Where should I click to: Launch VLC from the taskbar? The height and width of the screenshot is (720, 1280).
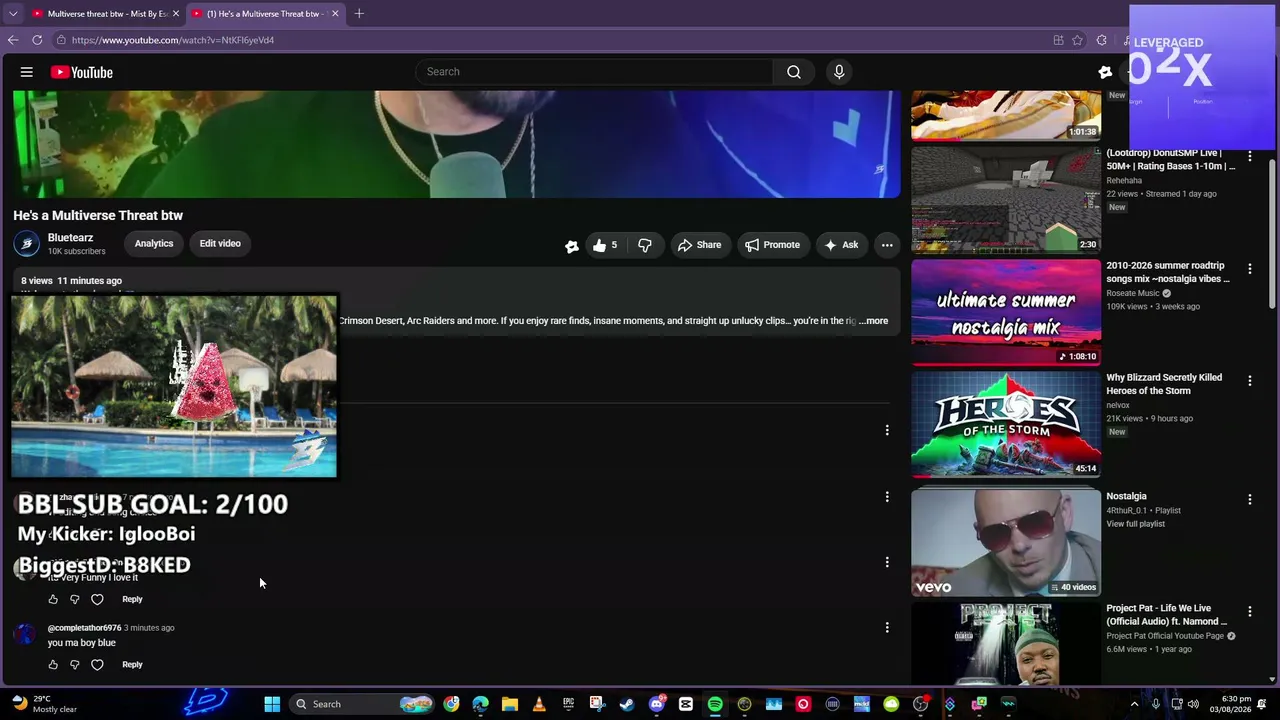point(539,704)
